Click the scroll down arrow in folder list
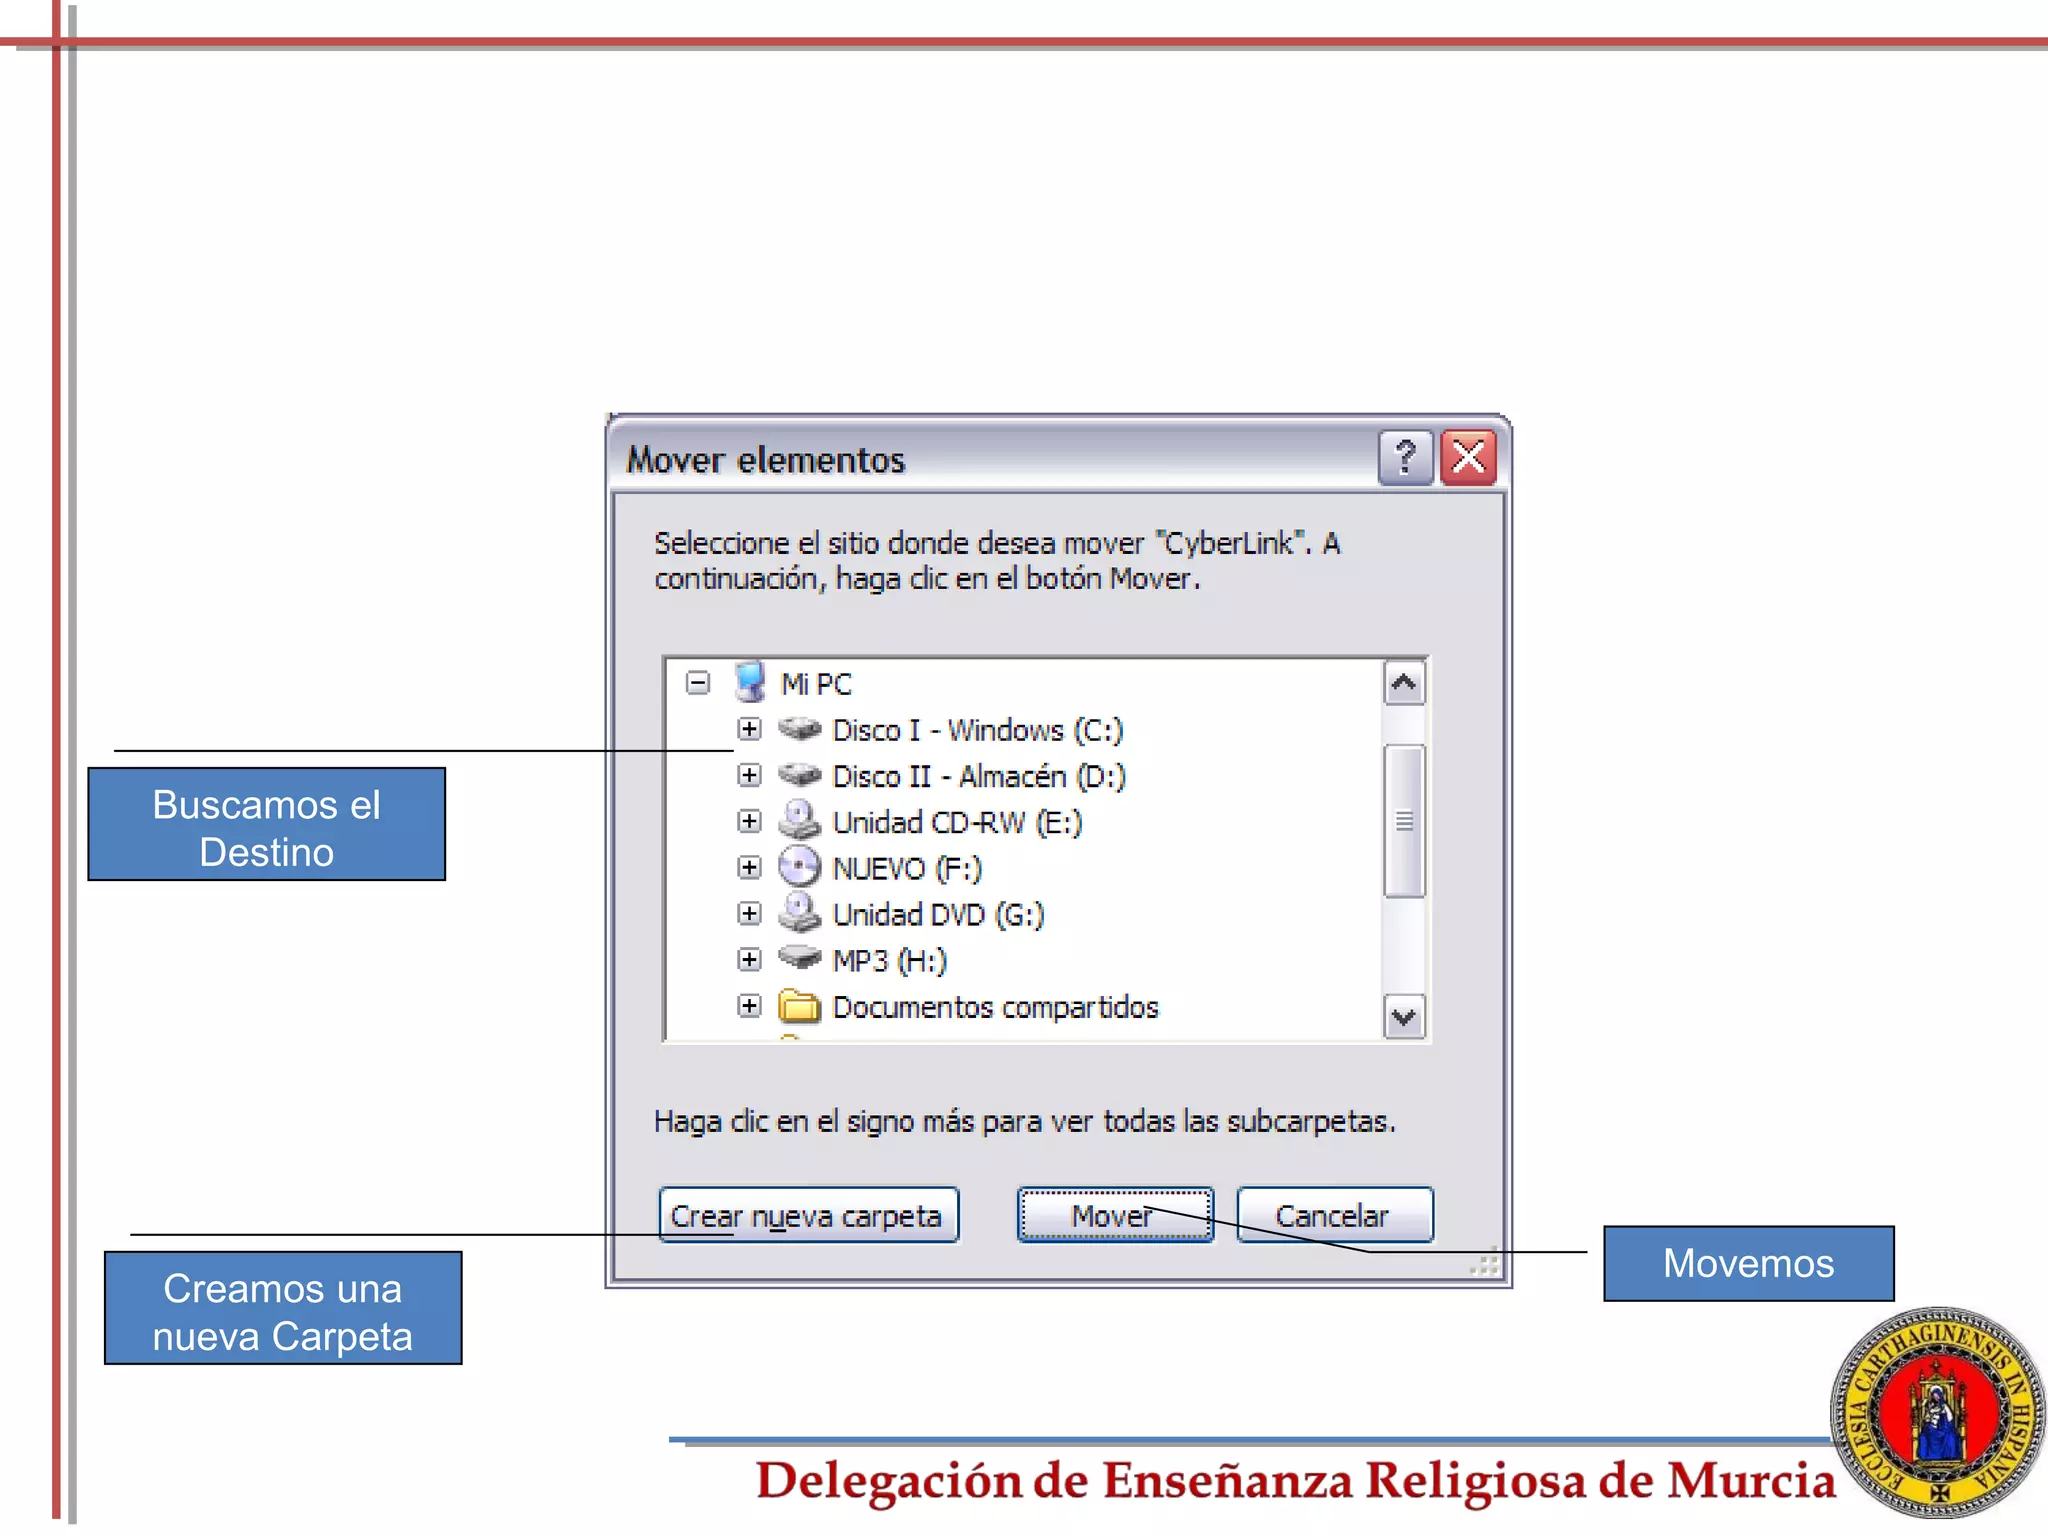Screen dimensions: 2048x1536 pyautogui.click(x=1404, y=1017)
